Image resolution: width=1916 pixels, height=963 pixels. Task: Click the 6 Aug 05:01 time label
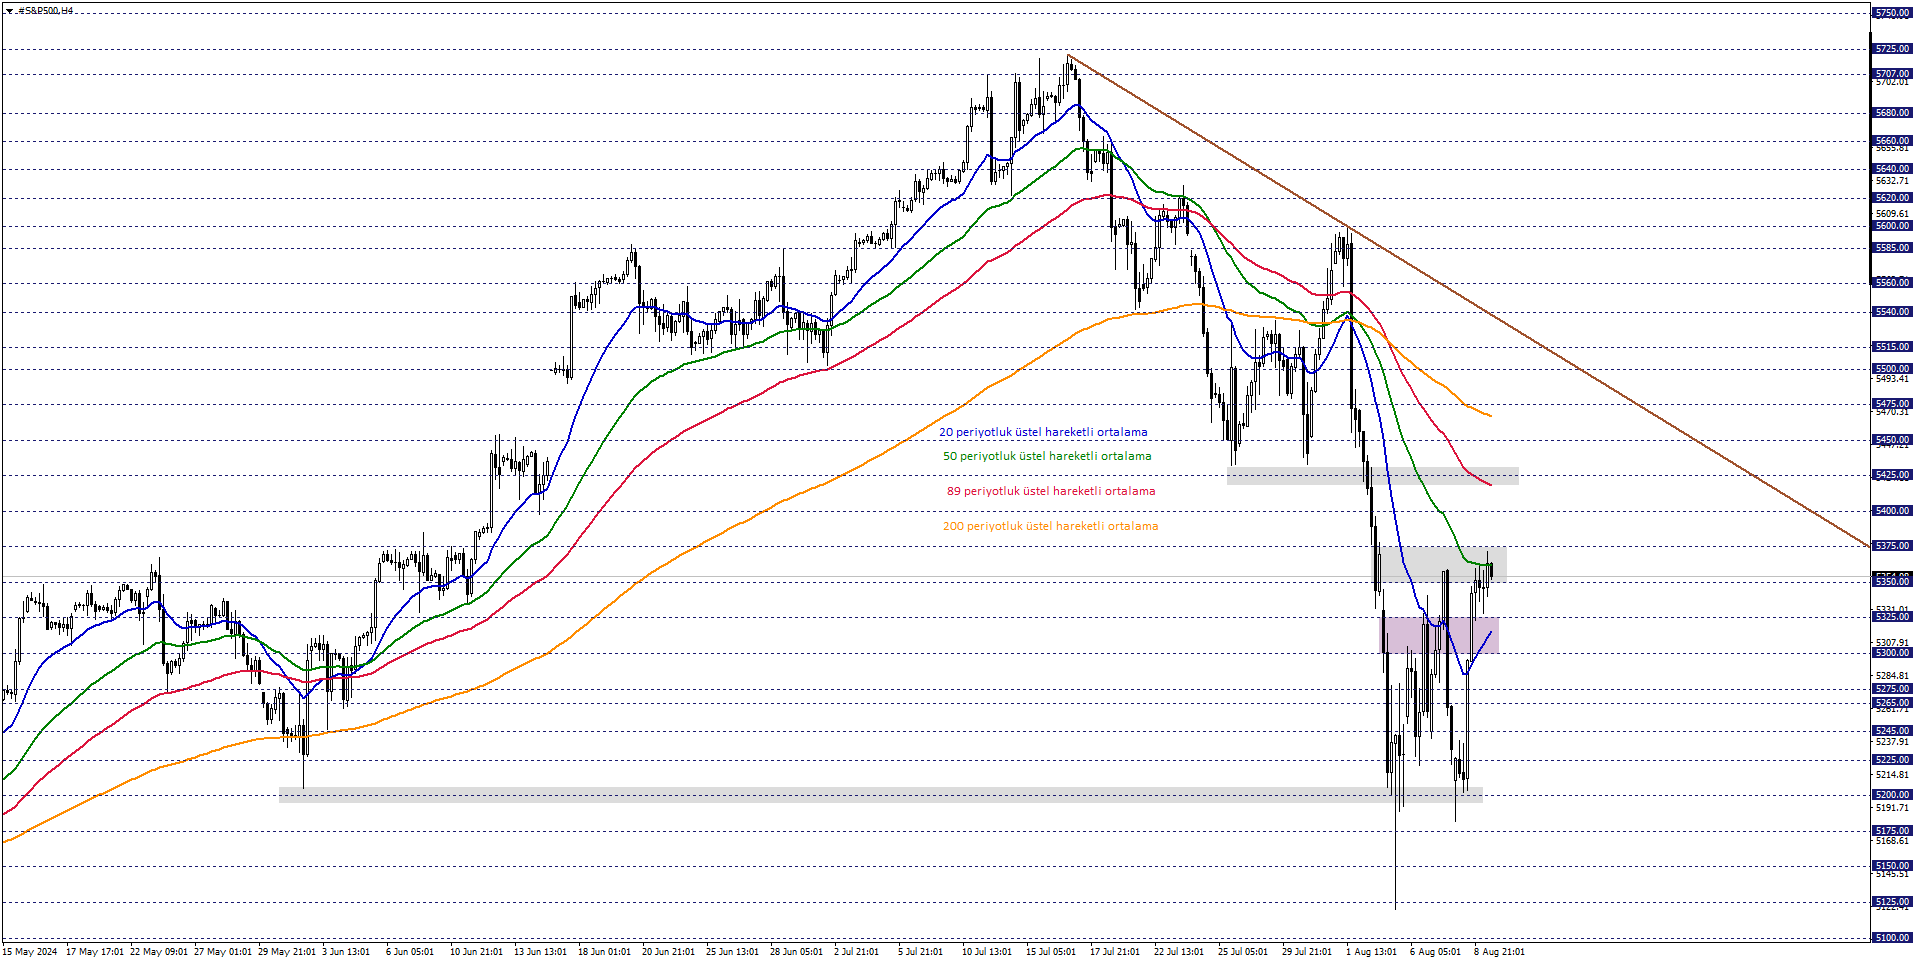point(1435,952)
